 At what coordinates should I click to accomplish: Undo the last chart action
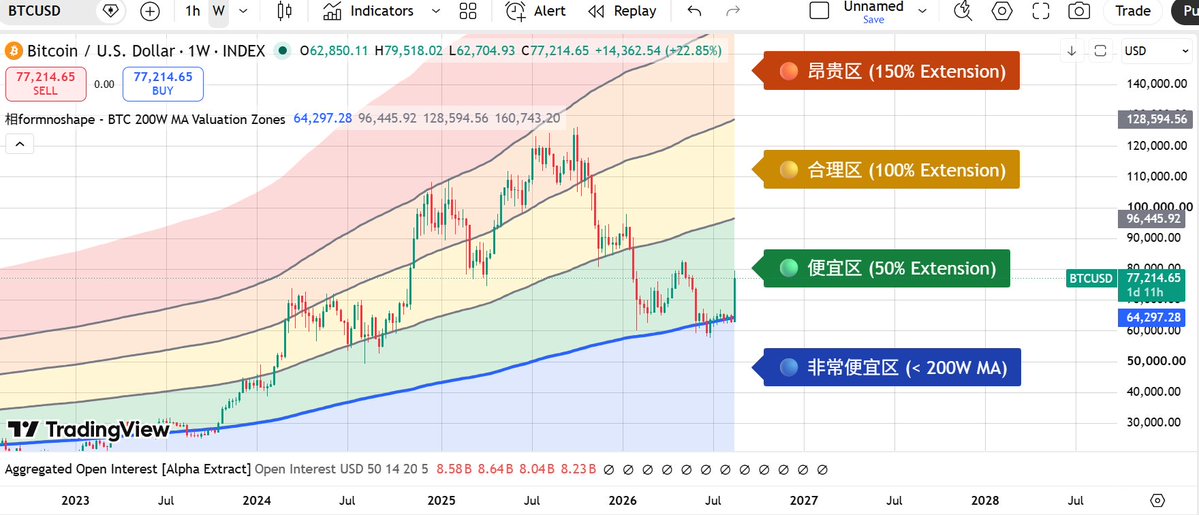coord(694,11)
